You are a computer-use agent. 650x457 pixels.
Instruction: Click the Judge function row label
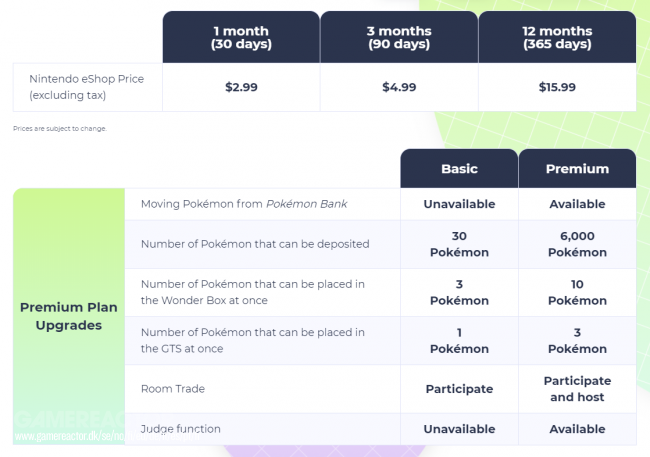point(180,429)
